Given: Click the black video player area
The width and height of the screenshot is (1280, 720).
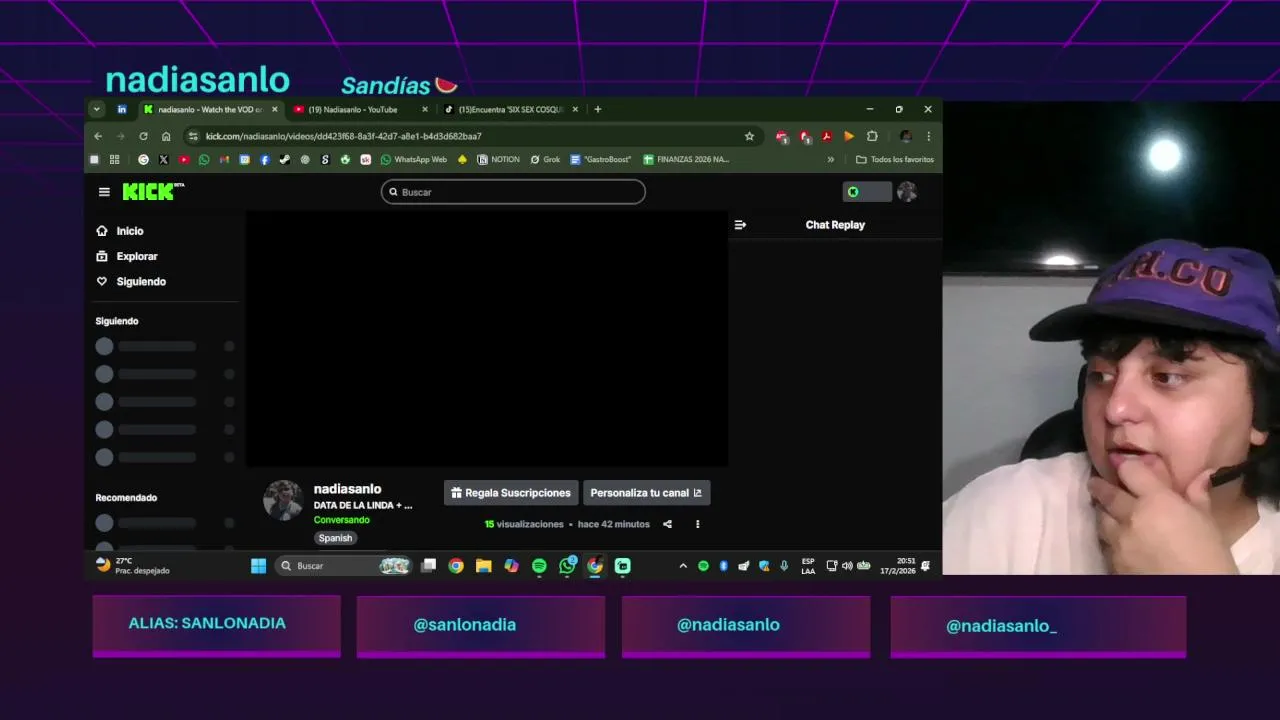Looking at the screenshot, I should [x=487, y=339].
